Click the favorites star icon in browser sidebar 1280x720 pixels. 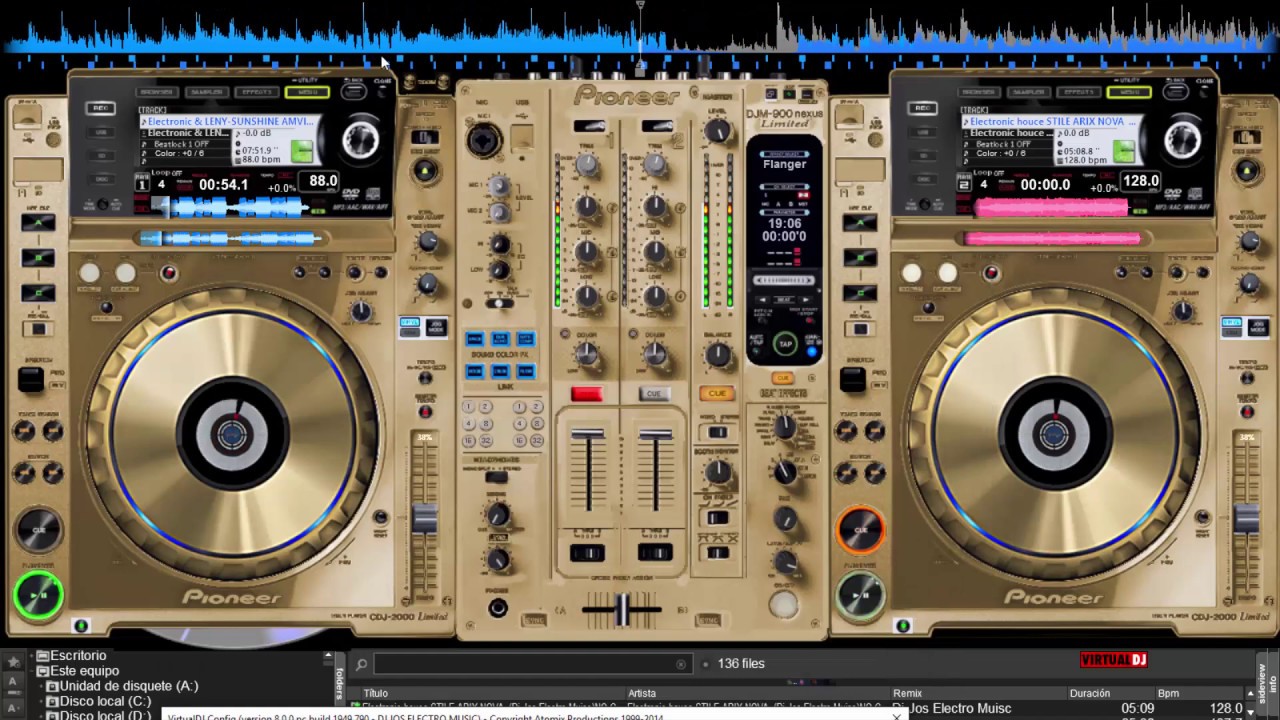14,662
